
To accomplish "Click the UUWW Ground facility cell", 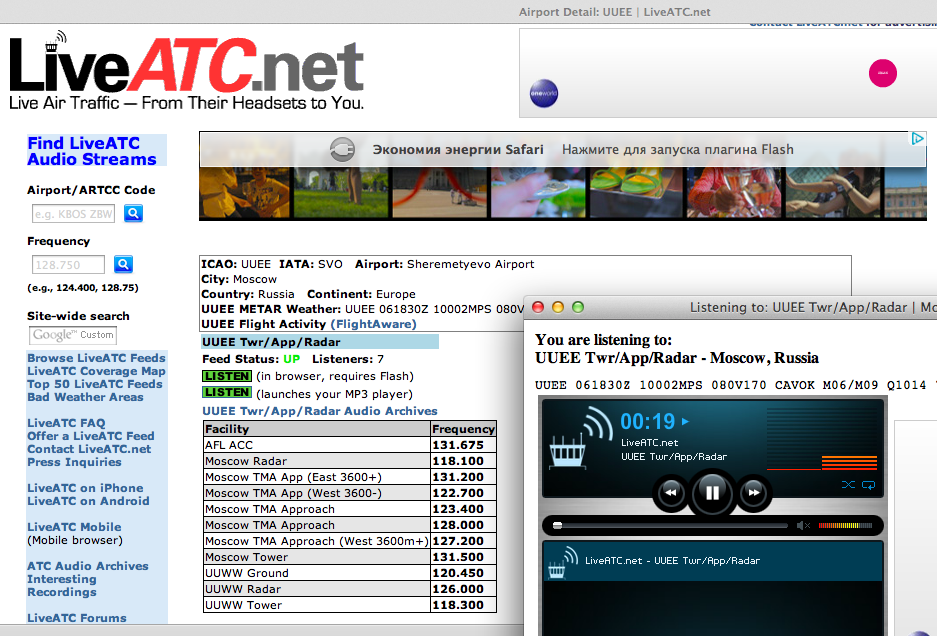I will [317, 573].
